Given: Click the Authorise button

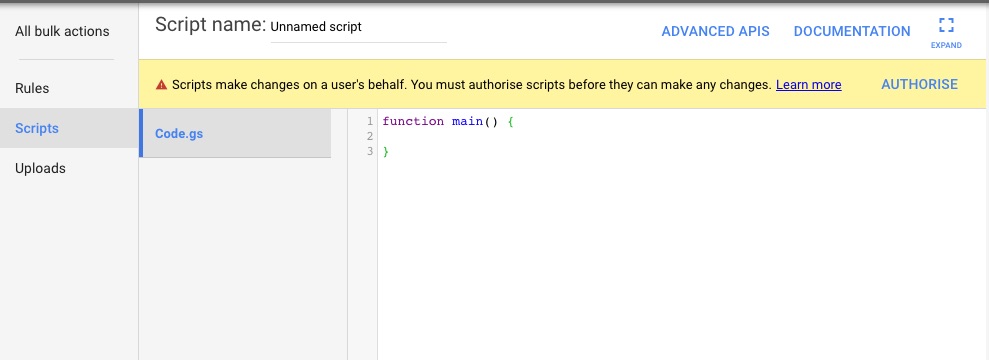Looking at the screenshot, I should (919, 84).
